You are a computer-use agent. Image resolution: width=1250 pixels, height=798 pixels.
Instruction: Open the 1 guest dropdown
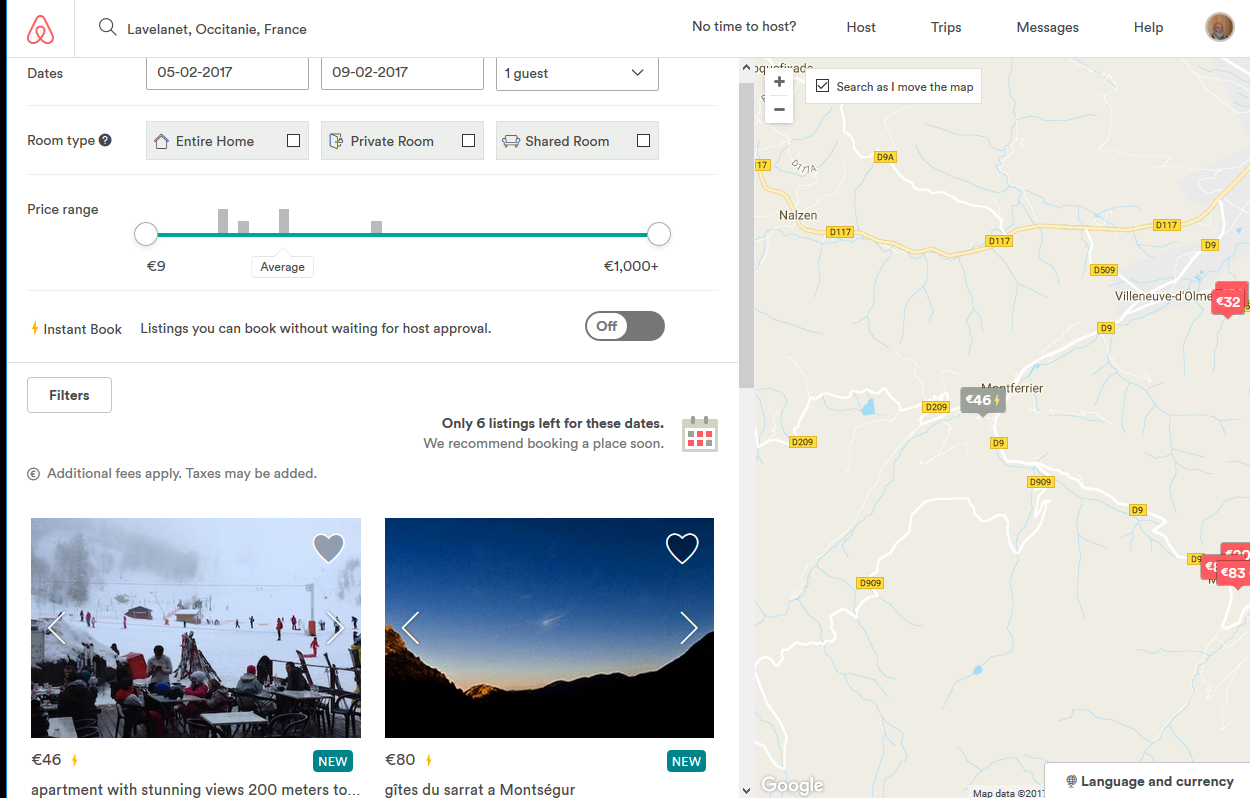point(577,73)
